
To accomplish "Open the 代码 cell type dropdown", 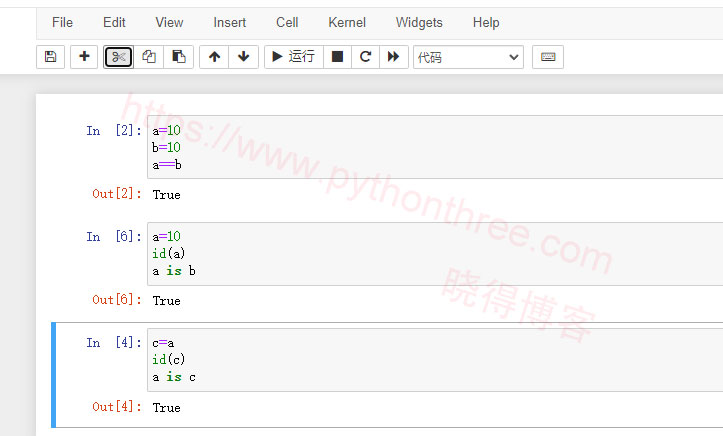I will click(x=468, y=57).
